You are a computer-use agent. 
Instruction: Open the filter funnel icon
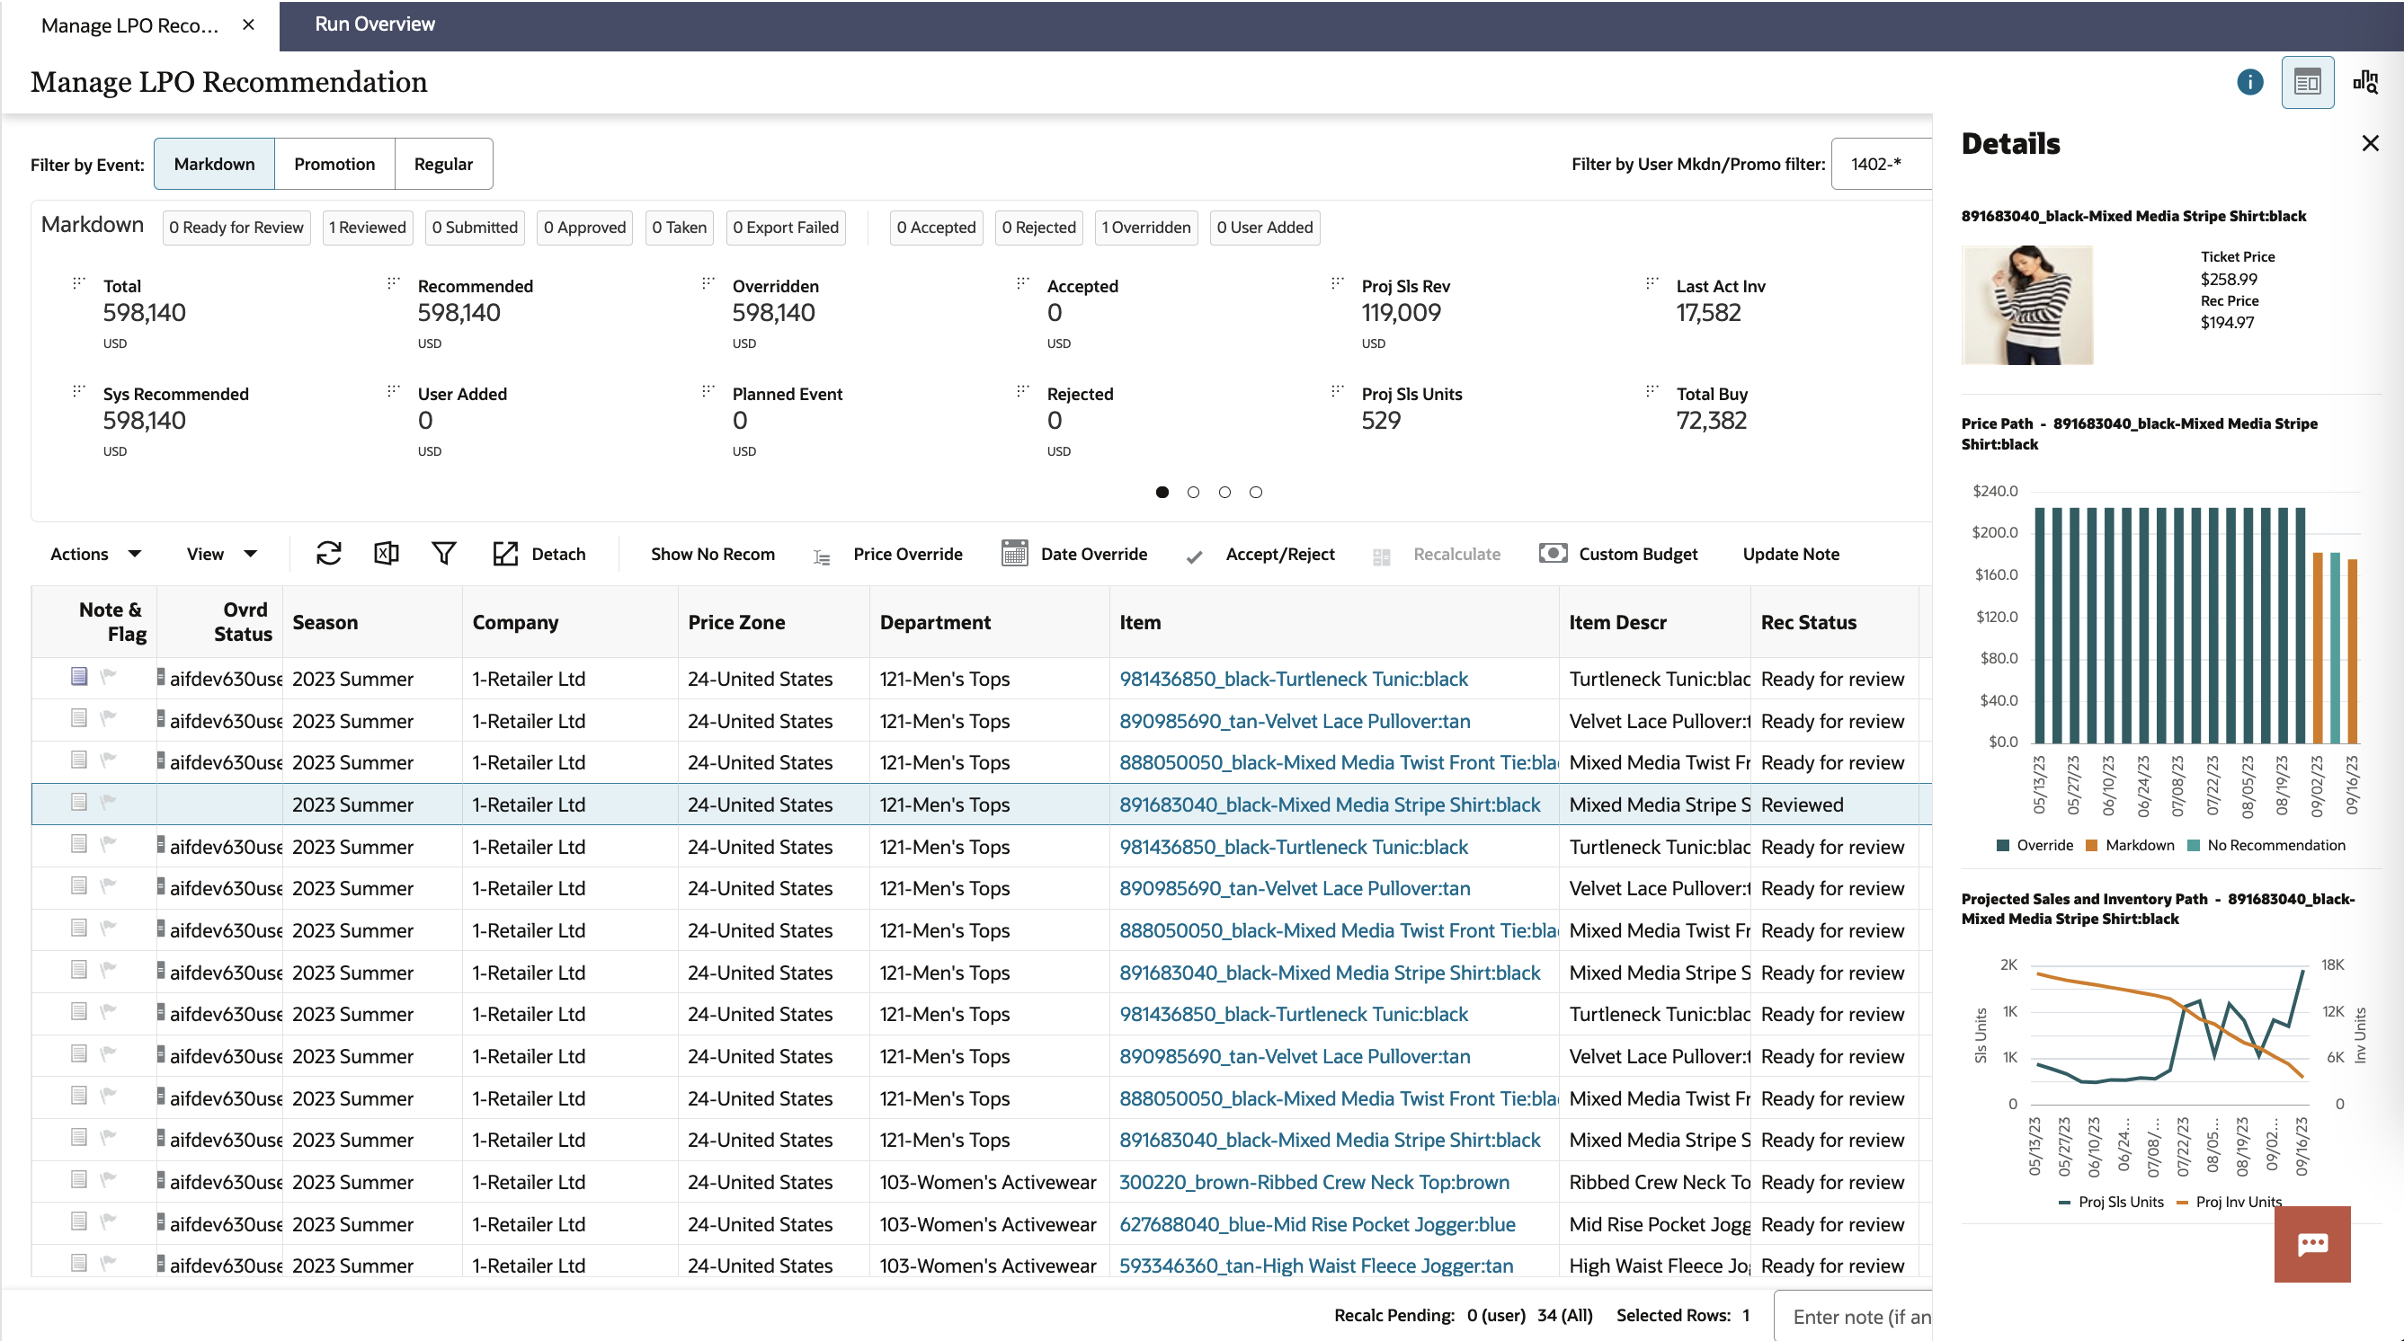point(444,553)
